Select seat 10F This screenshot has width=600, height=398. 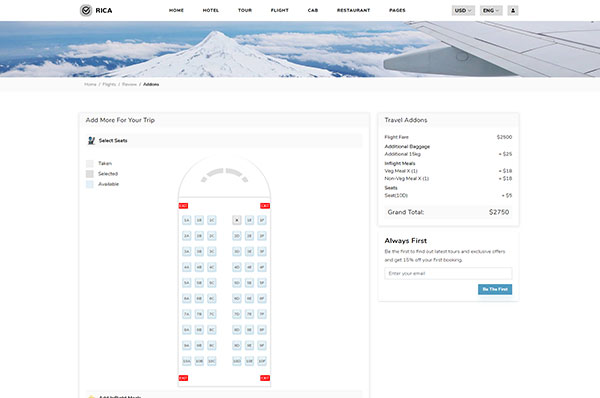(x=262, y=361)
